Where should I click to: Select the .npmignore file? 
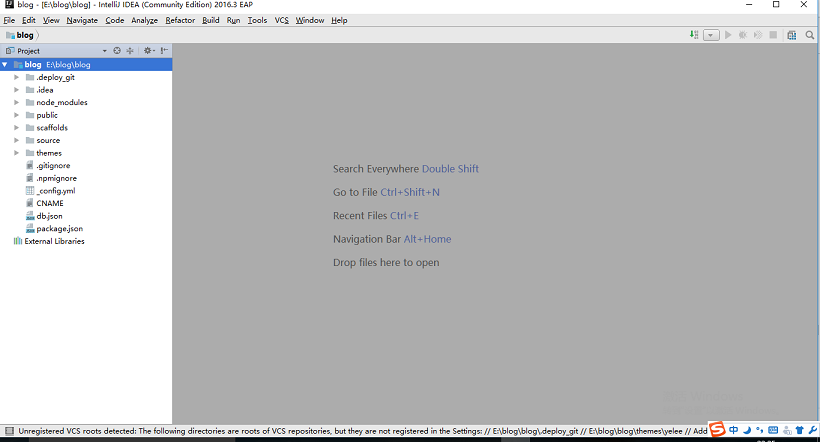click(x=56, y=178)
